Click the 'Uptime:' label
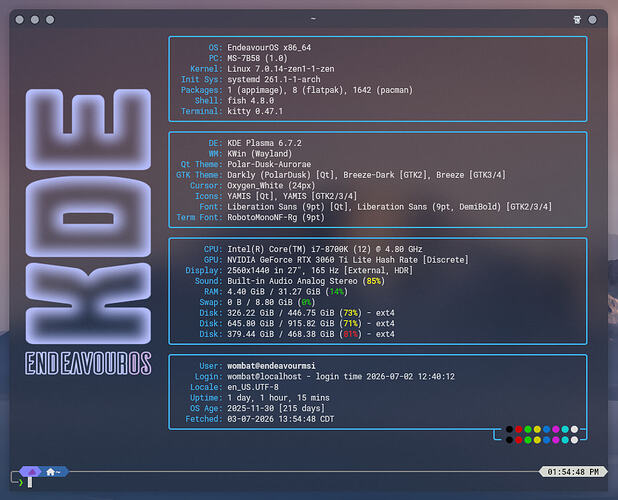The height and width of the screenshot is (500, 618). 206,398
